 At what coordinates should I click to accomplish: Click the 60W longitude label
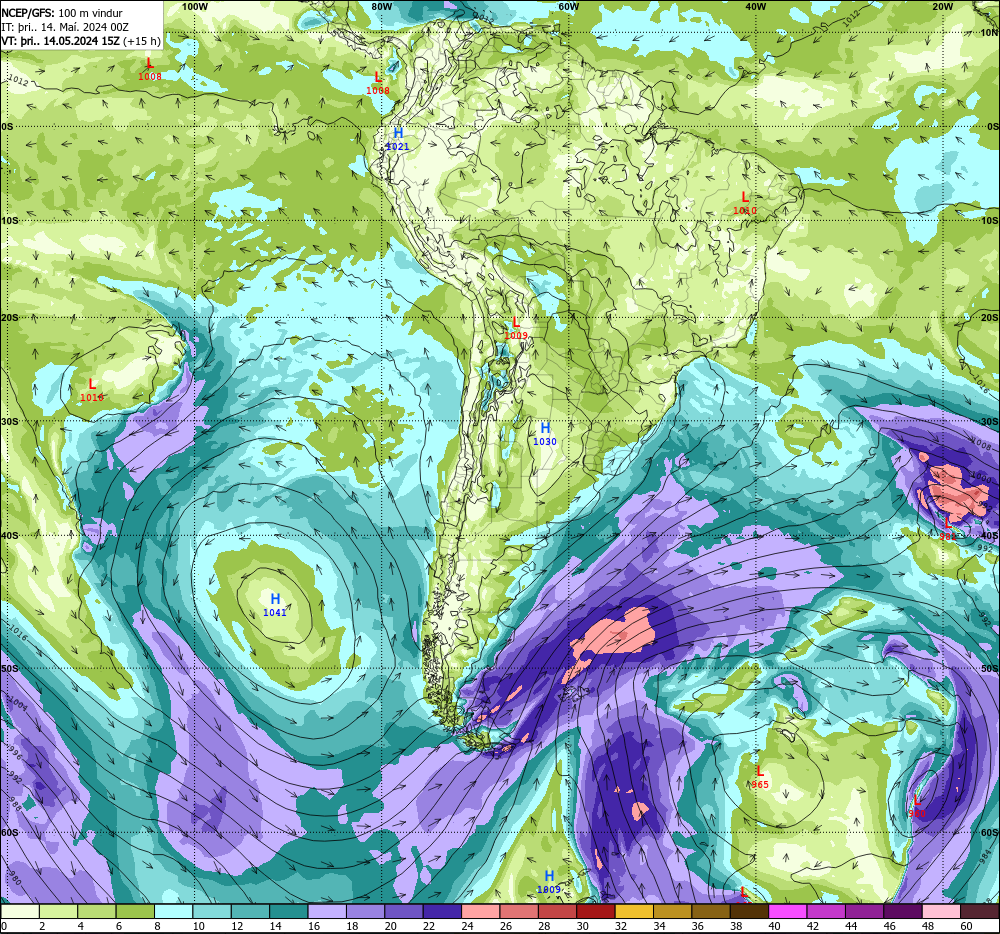click(x=568, y=6)
